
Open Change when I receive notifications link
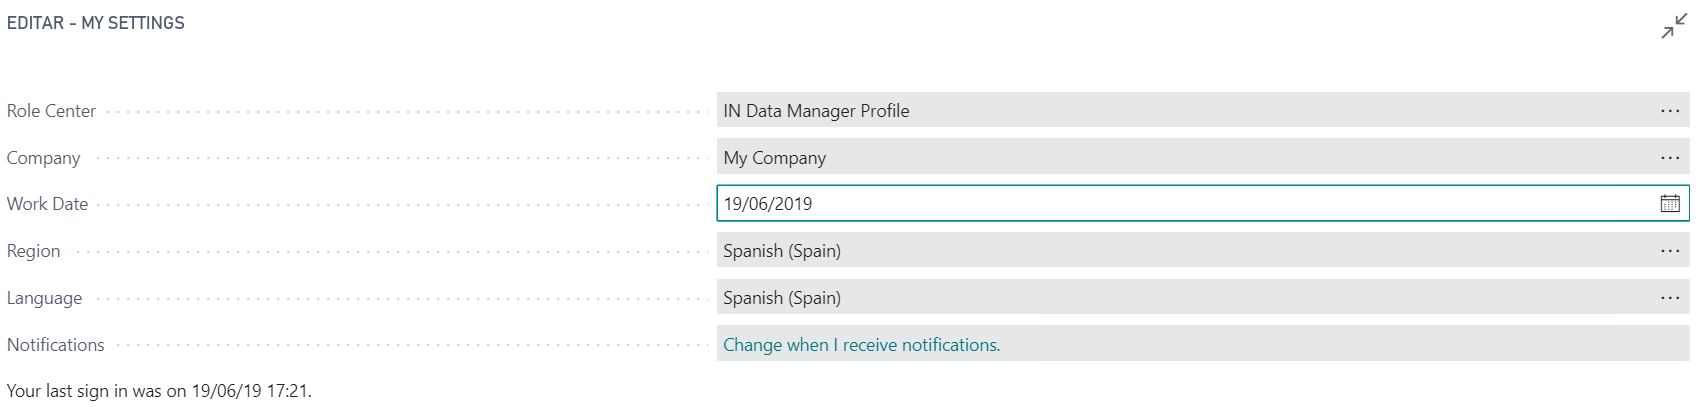(861, 345)
